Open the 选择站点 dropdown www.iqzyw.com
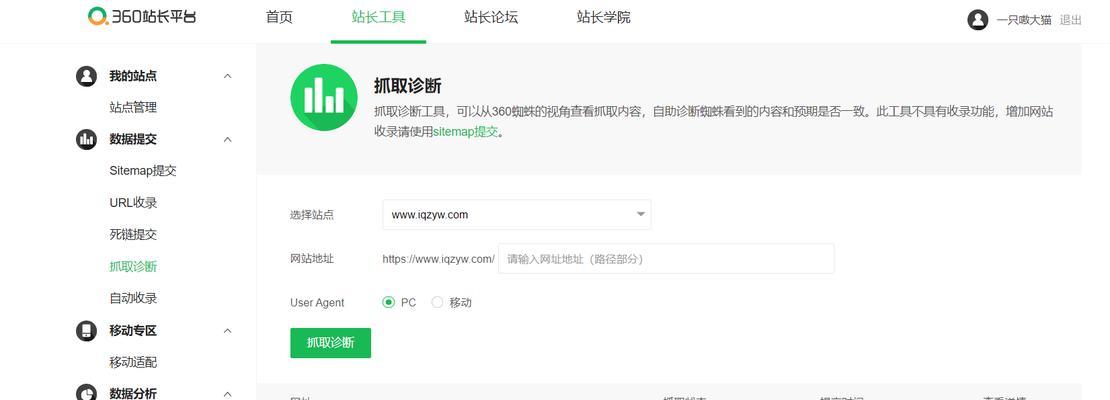1110x400 pixels. 517,215
